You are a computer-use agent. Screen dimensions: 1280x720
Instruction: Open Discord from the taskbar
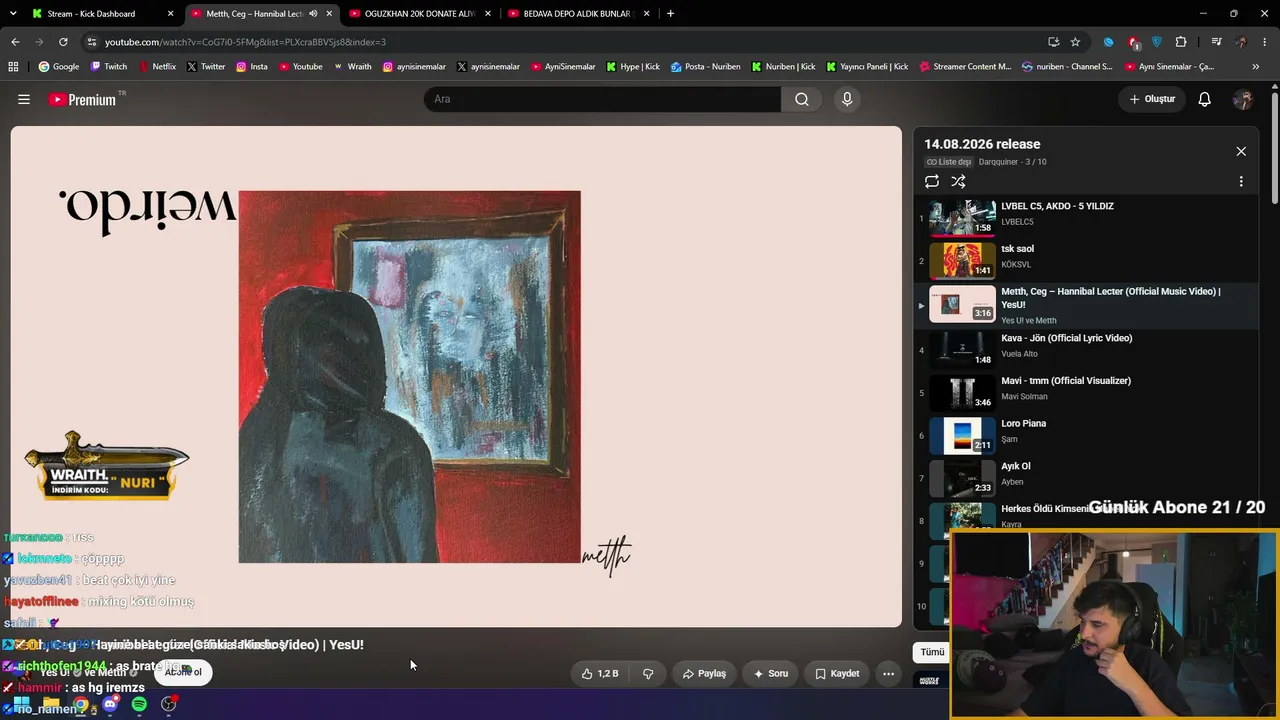[110, 704]
